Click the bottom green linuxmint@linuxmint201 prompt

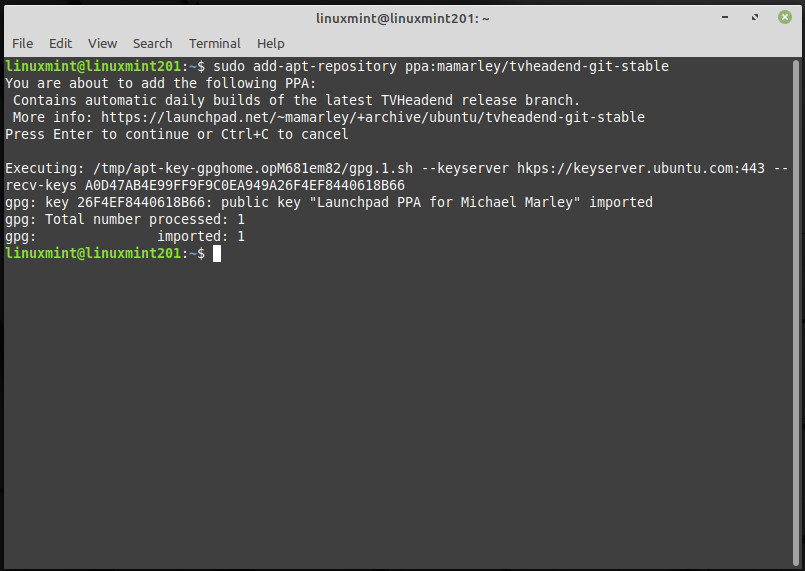(x=94, y=254)
